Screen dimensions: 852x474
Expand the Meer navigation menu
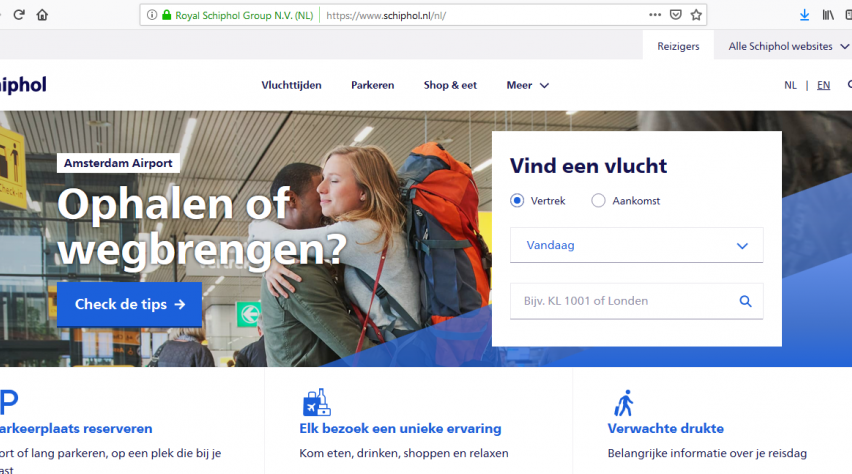point(527,86)
